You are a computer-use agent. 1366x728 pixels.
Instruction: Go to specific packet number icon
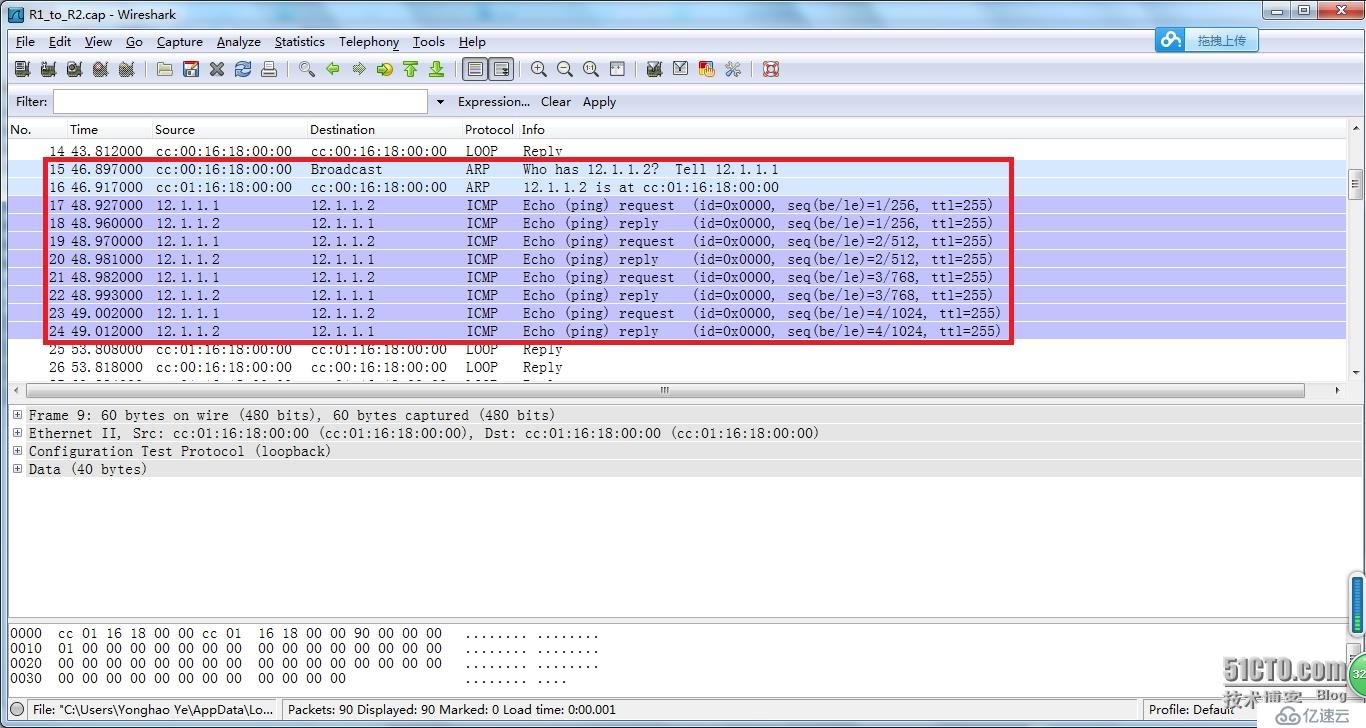point(385,69)
